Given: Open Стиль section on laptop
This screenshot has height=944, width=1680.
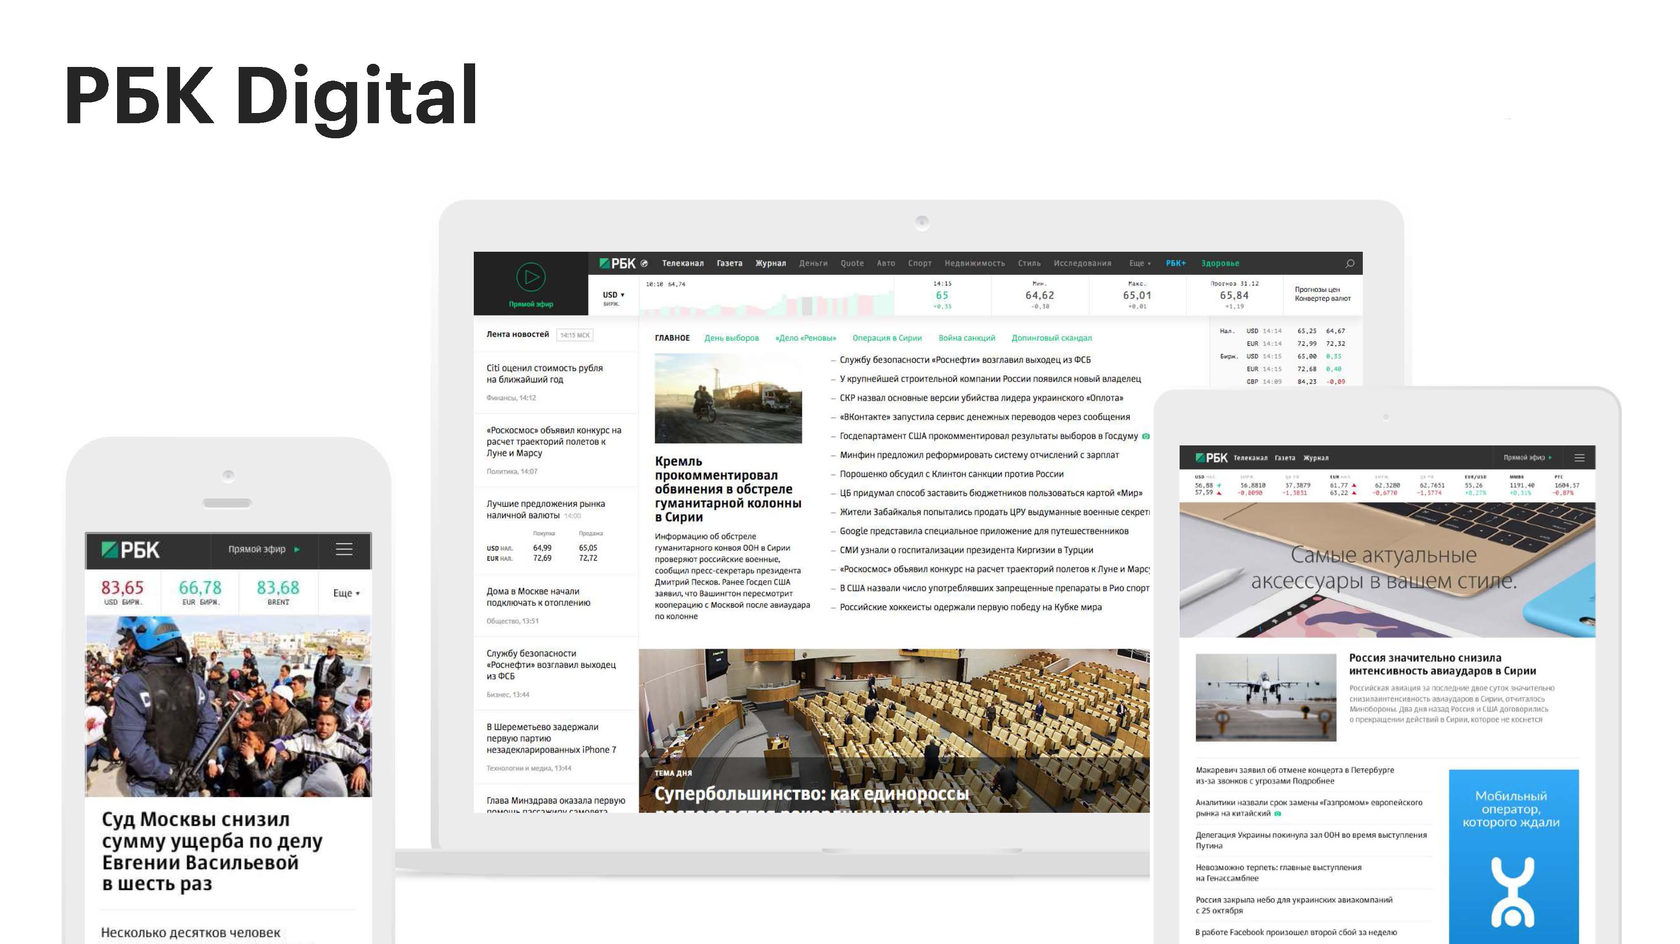Looking at the screenshot, I should (x=1030, y=264).
